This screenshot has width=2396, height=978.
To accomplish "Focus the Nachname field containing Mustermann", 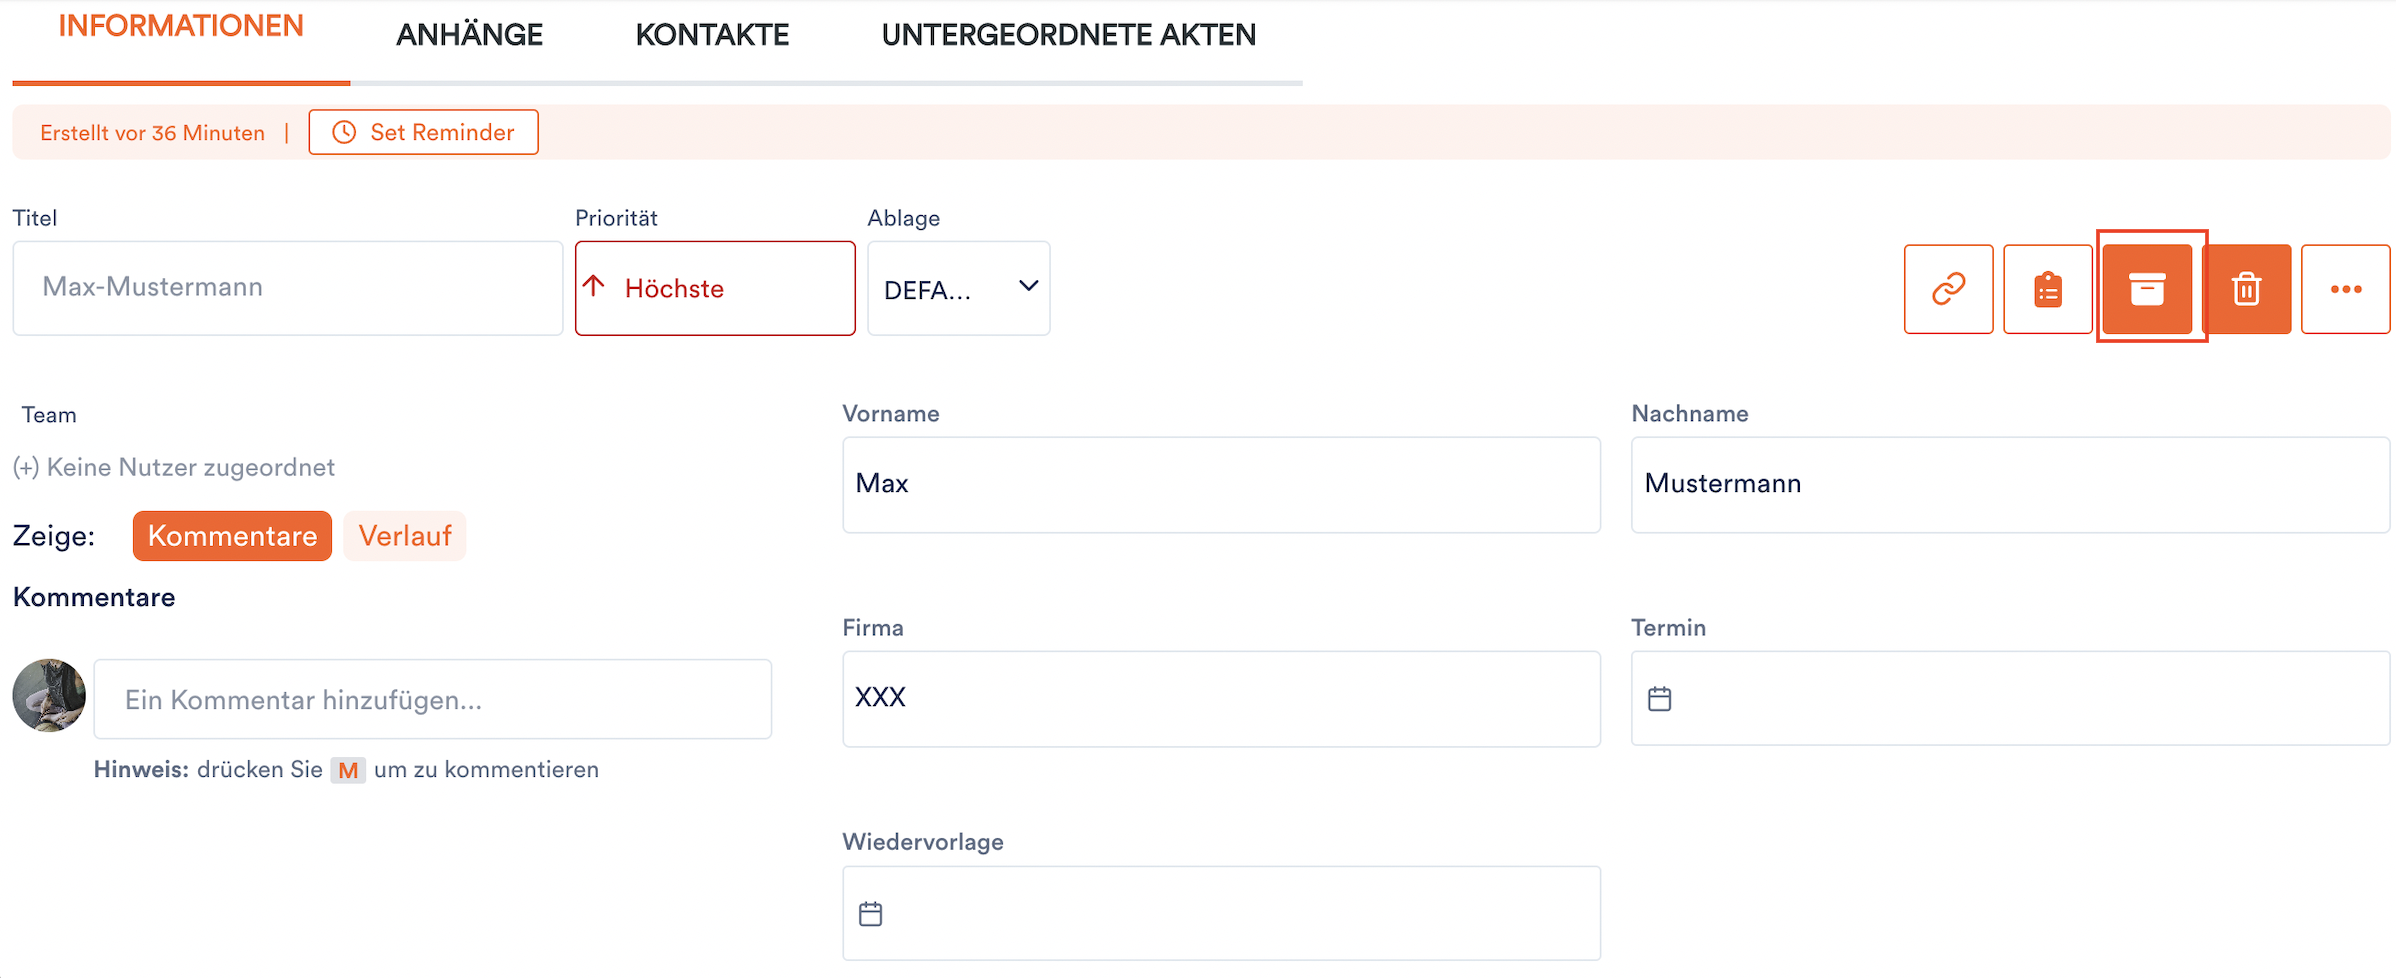I will (2010, 484).
